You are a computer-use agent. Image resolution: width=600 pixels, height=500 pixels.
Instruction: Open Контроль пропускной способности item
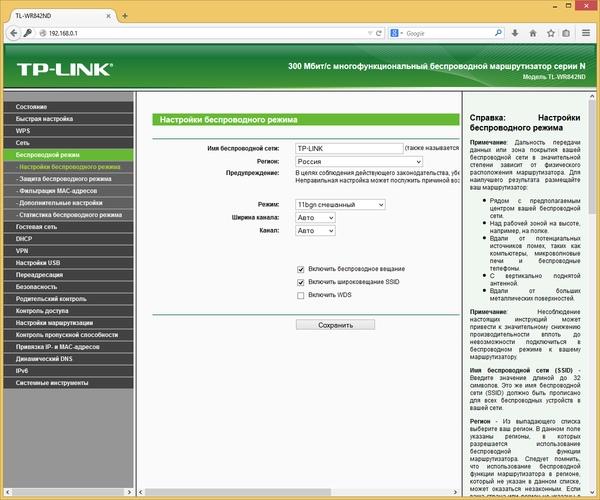pos(69,335)
